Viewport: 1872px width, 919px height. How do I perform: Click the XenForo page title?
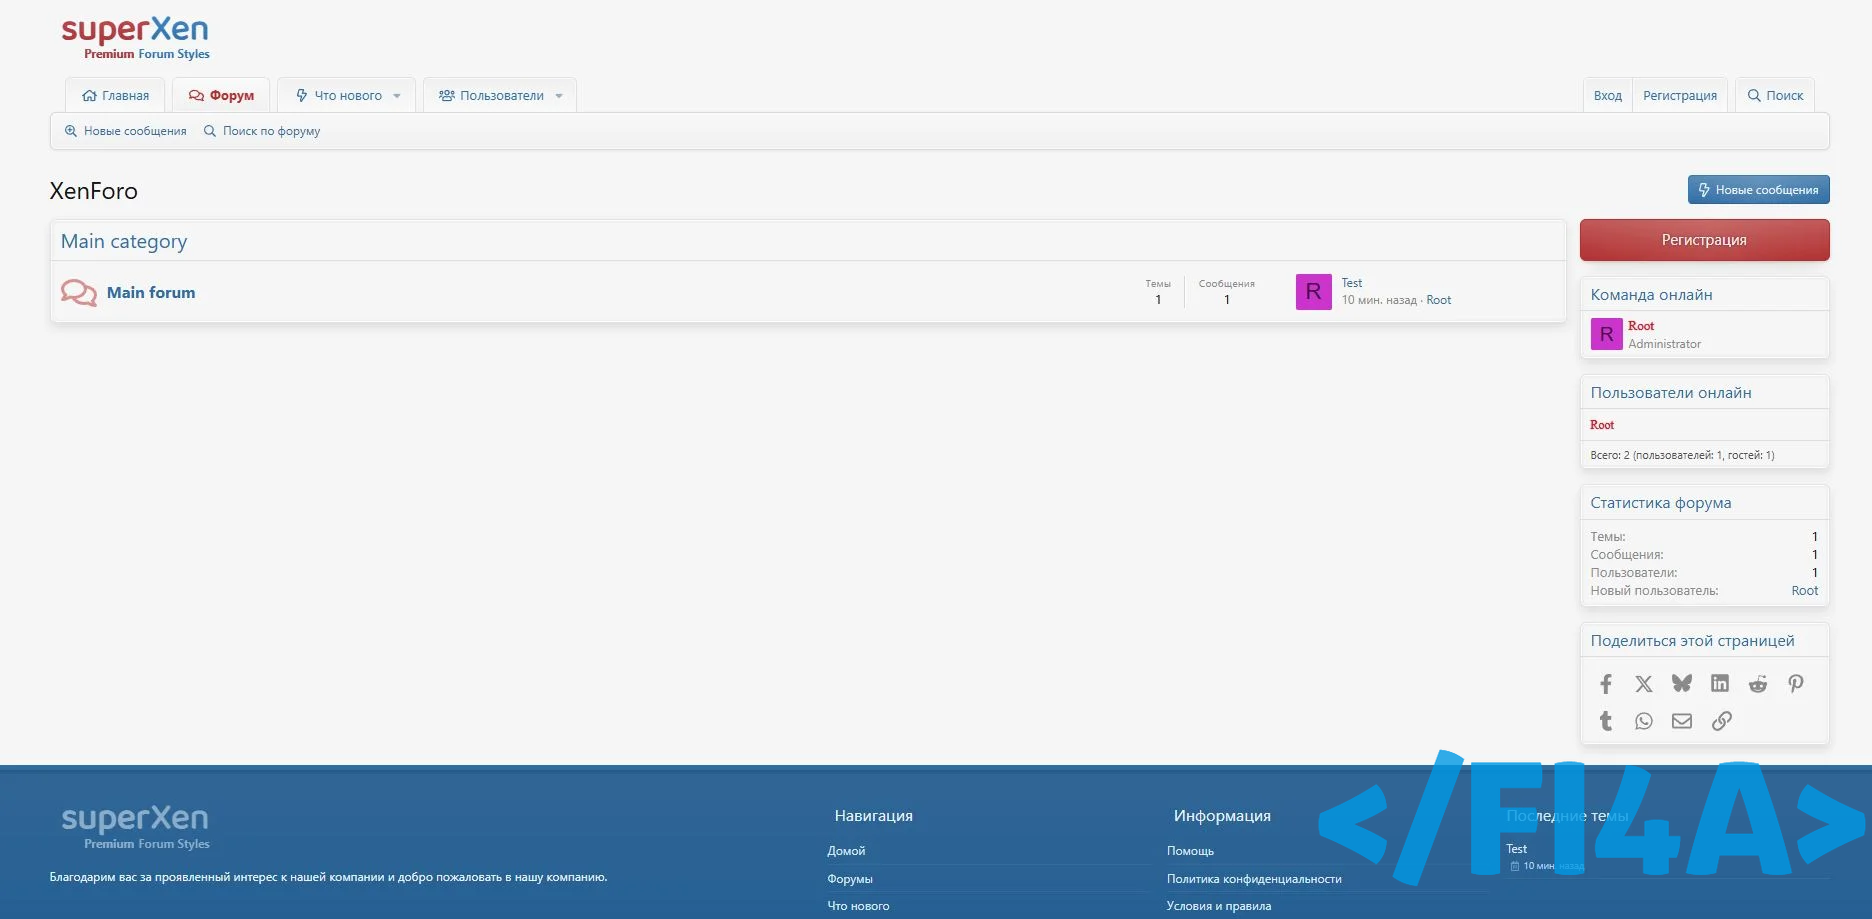pyautogui.click(x=94, y=191)
